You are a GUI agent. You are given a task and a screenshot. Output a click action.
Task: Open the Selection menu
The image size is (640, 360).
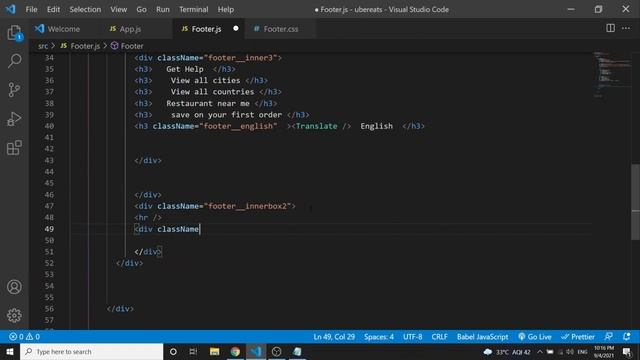coord(85,9)
